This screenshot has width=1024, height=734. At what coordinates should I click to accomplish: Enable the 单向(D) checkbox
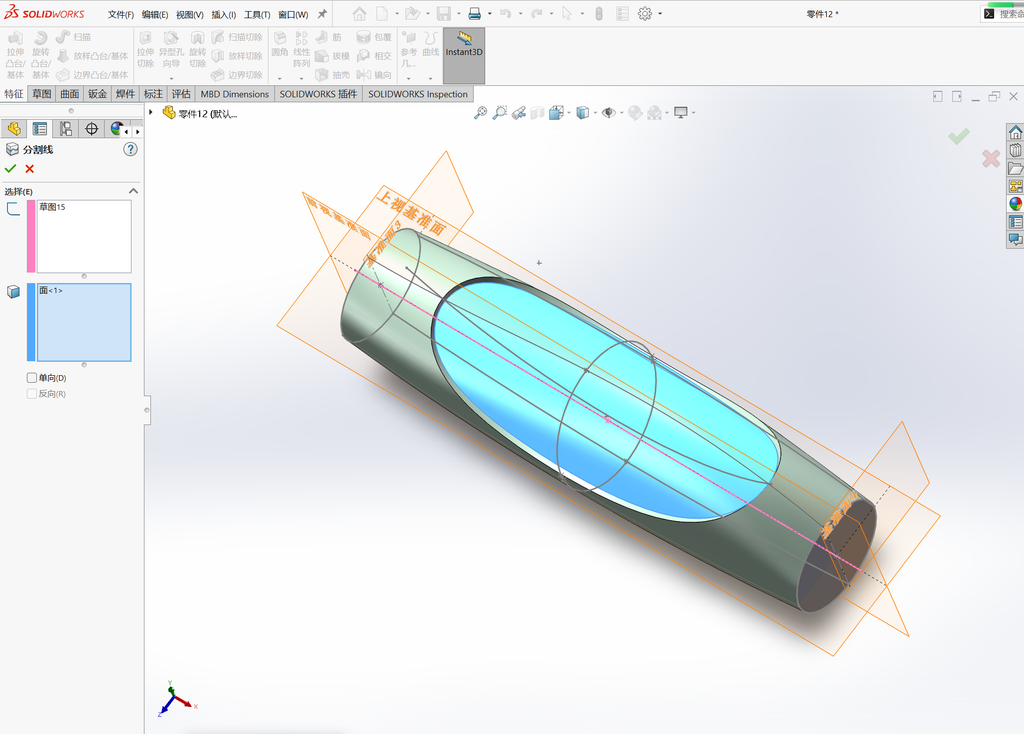31,377
